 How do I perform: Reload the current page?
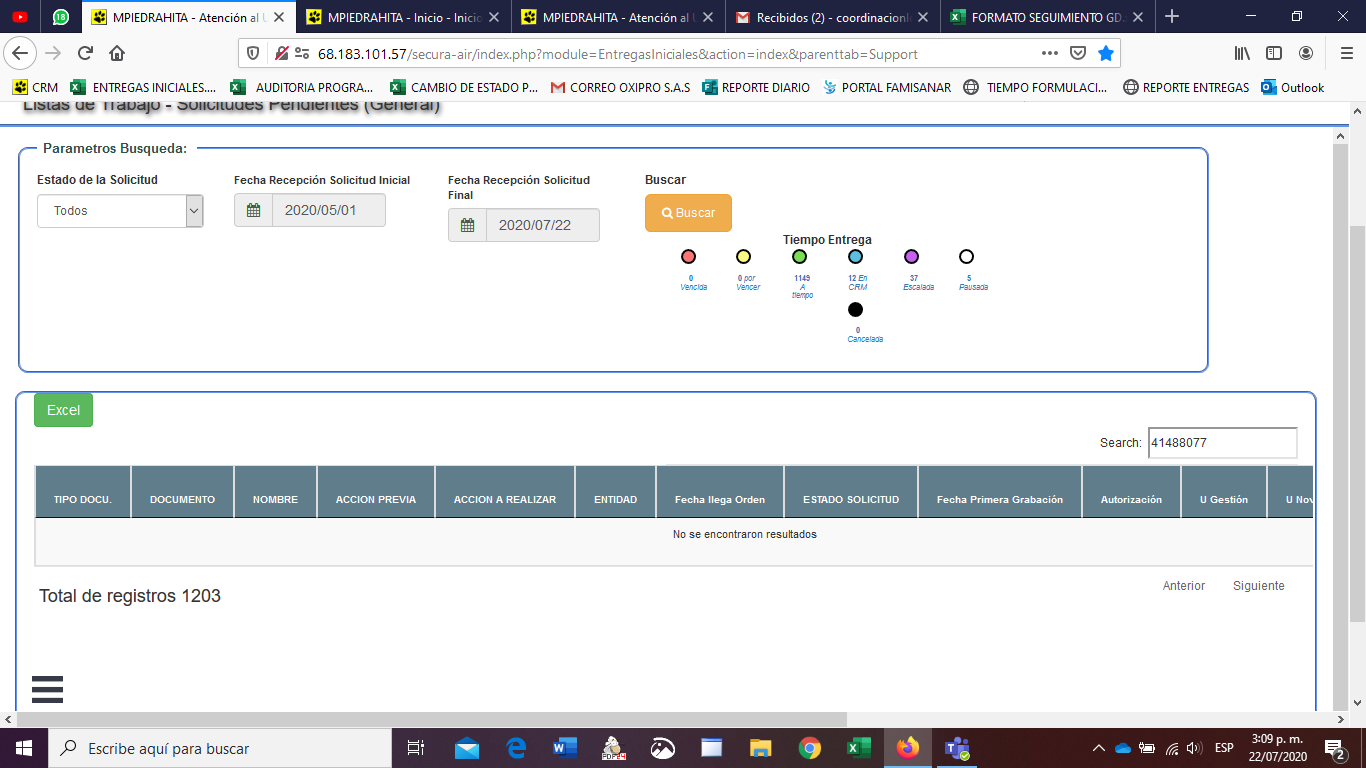point(85,53)
